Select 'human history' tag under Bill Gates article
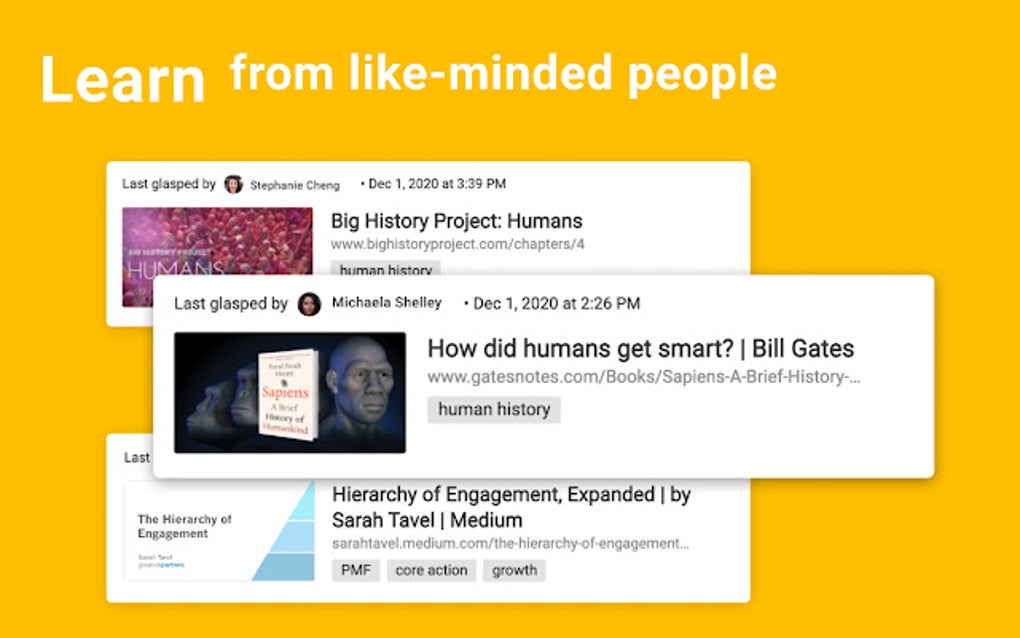Viewport: 1020px width, 638px height. (494, 410)
